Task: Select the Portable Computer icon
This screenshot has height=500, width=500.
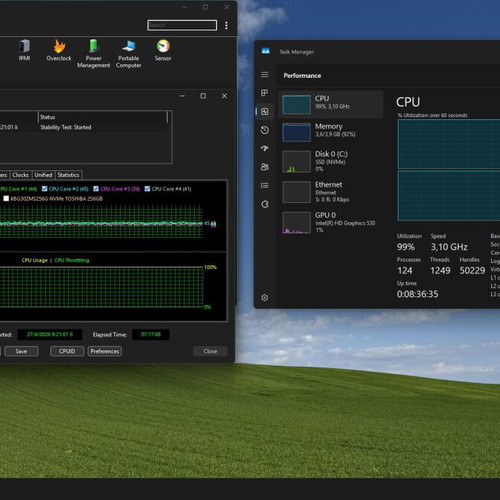Action: [x=129, y=46]
